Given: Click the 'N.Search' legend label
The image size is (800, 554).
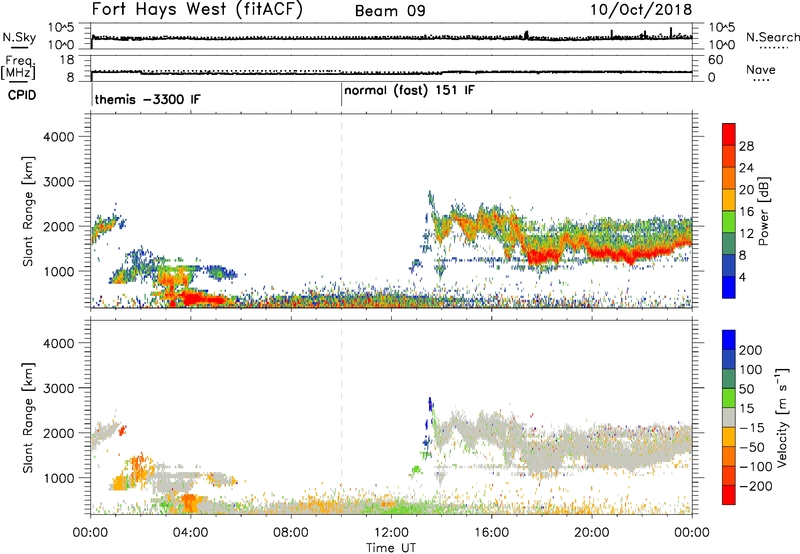Looking at the screenshot, I should point(772,37).
